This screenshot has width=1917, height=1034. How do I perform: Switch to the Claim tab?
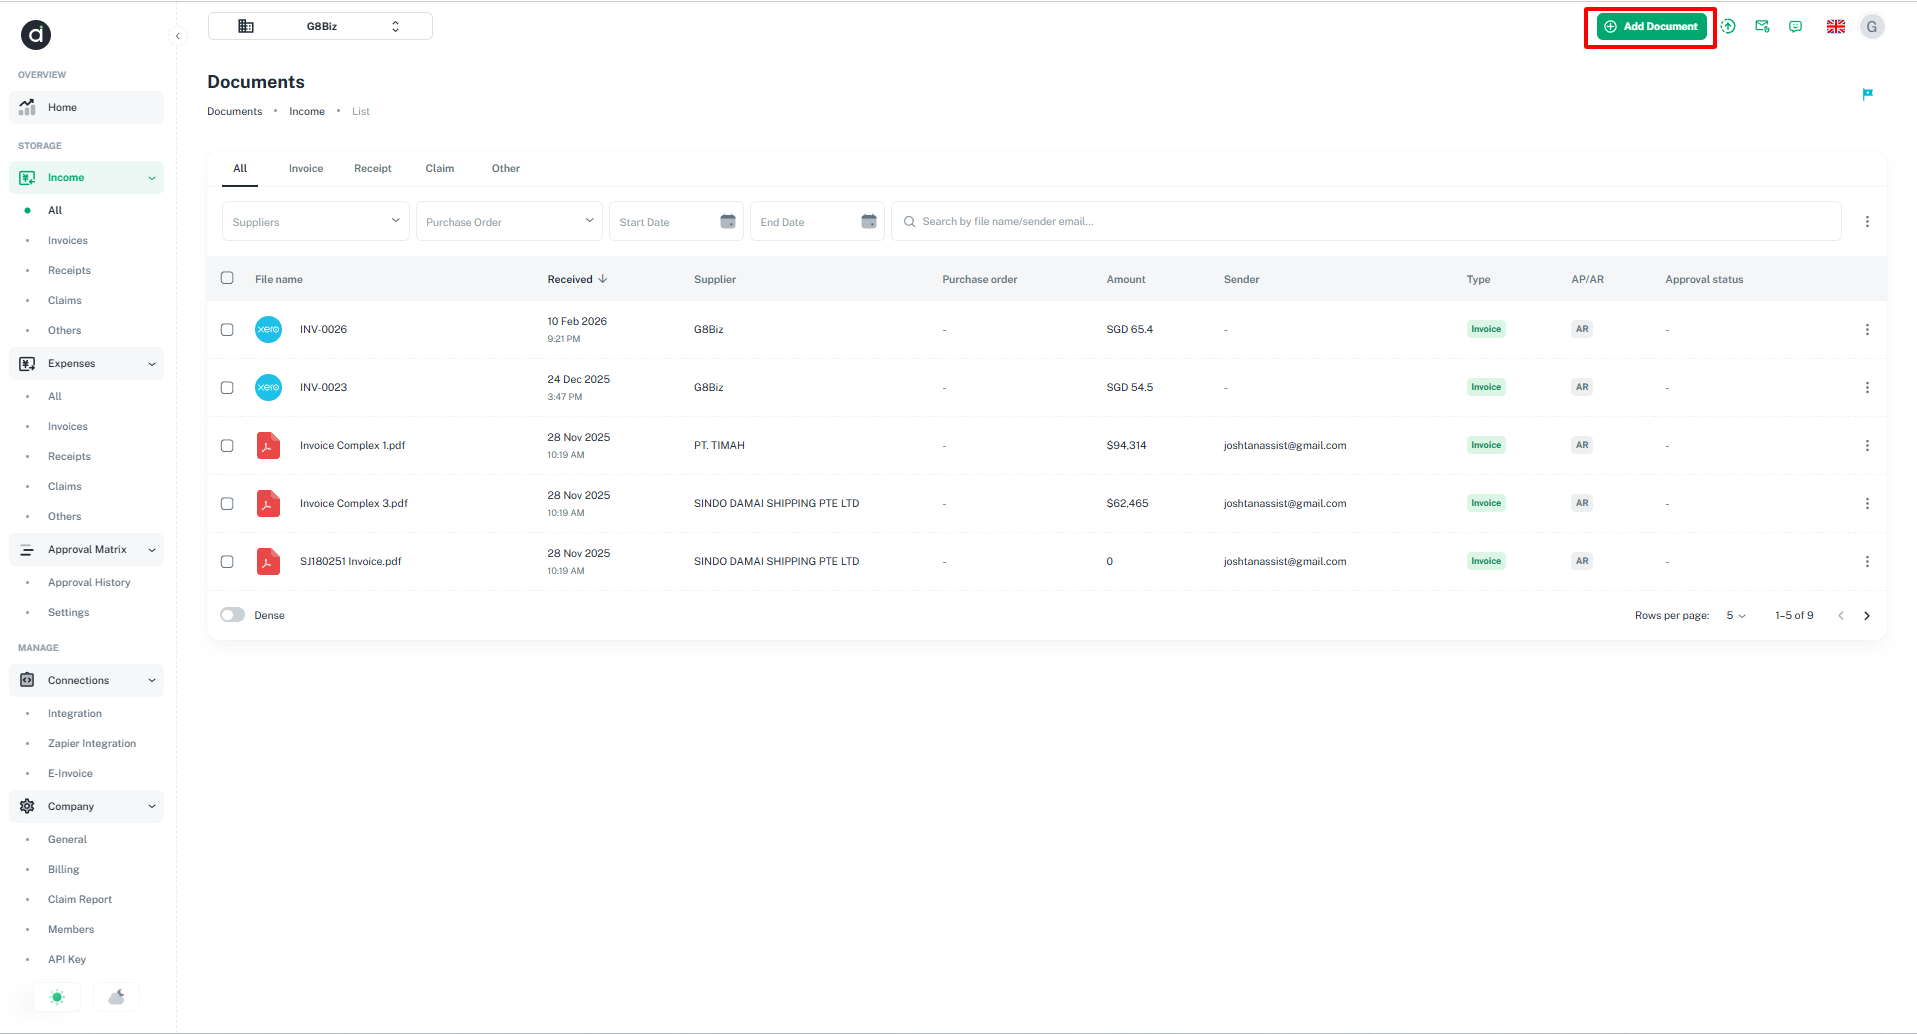pos(440,169)
